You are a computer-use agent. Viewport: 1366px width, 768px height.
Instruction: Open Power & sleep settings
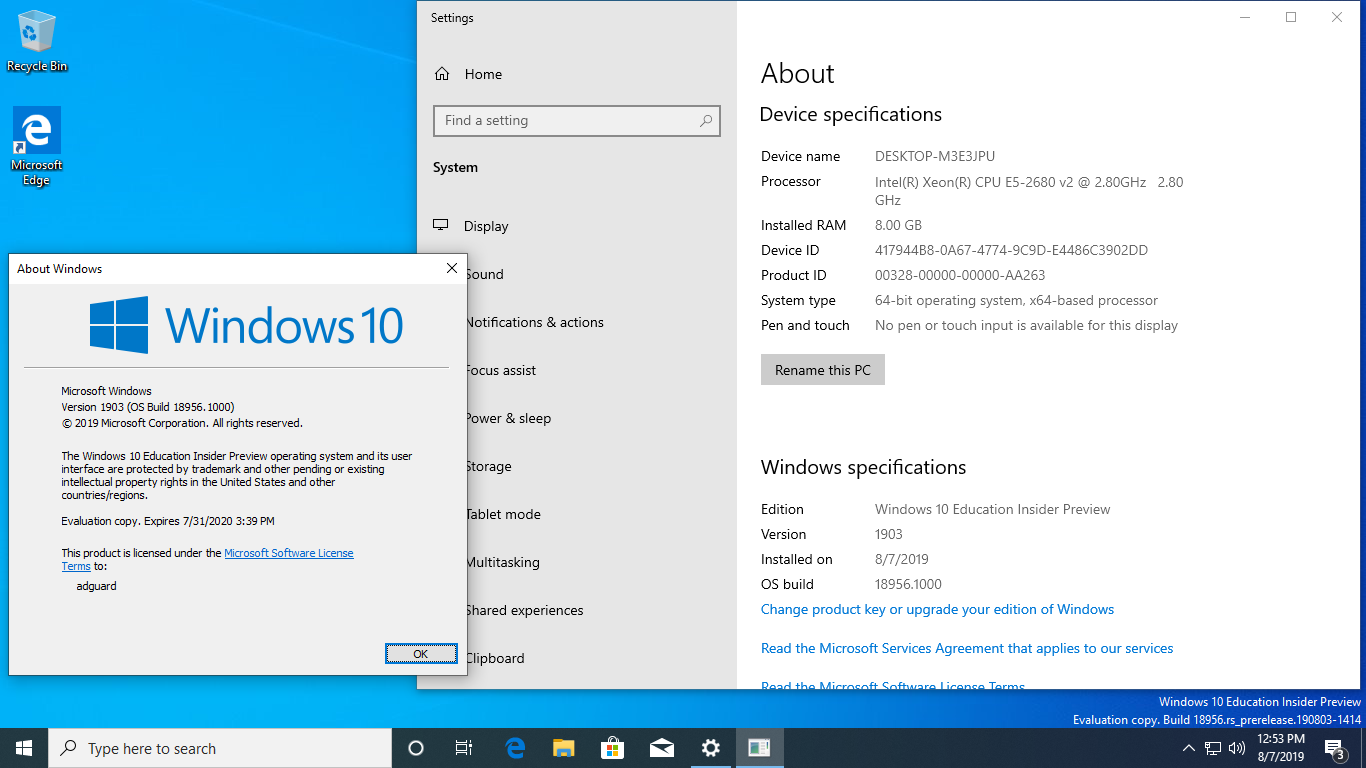(x=509, y=418)
